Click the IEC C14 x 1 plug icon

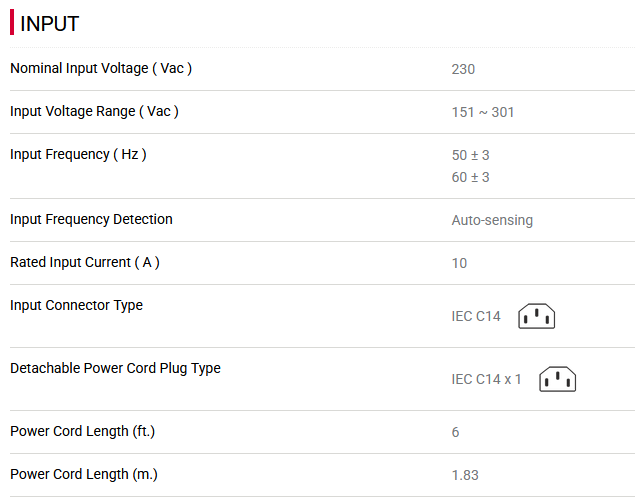[x=557, y=379]
